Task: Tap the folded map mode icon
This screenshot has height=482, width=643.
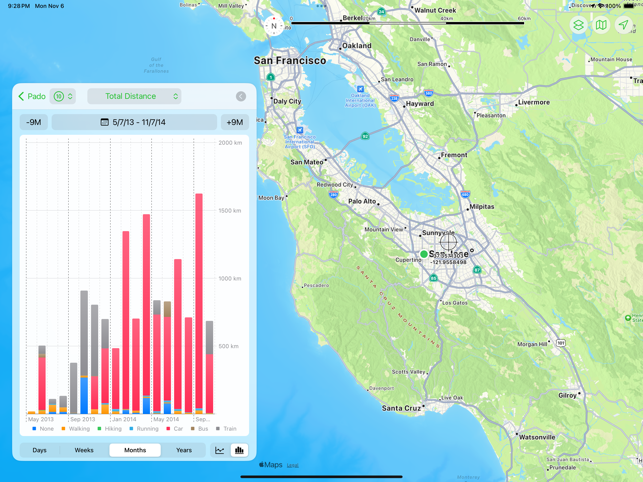Action: (601, 25)
